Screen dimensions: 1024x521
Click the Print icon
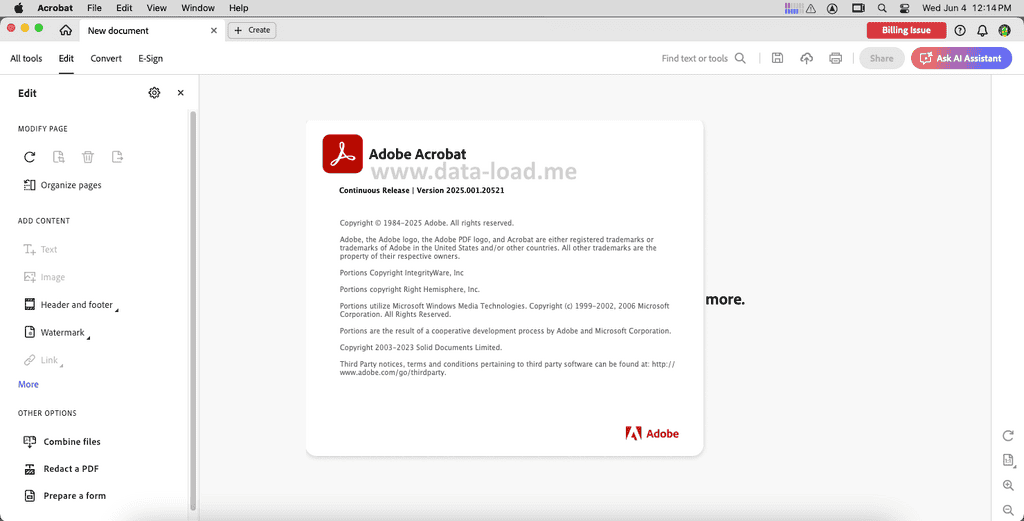(x=835, y=58)
